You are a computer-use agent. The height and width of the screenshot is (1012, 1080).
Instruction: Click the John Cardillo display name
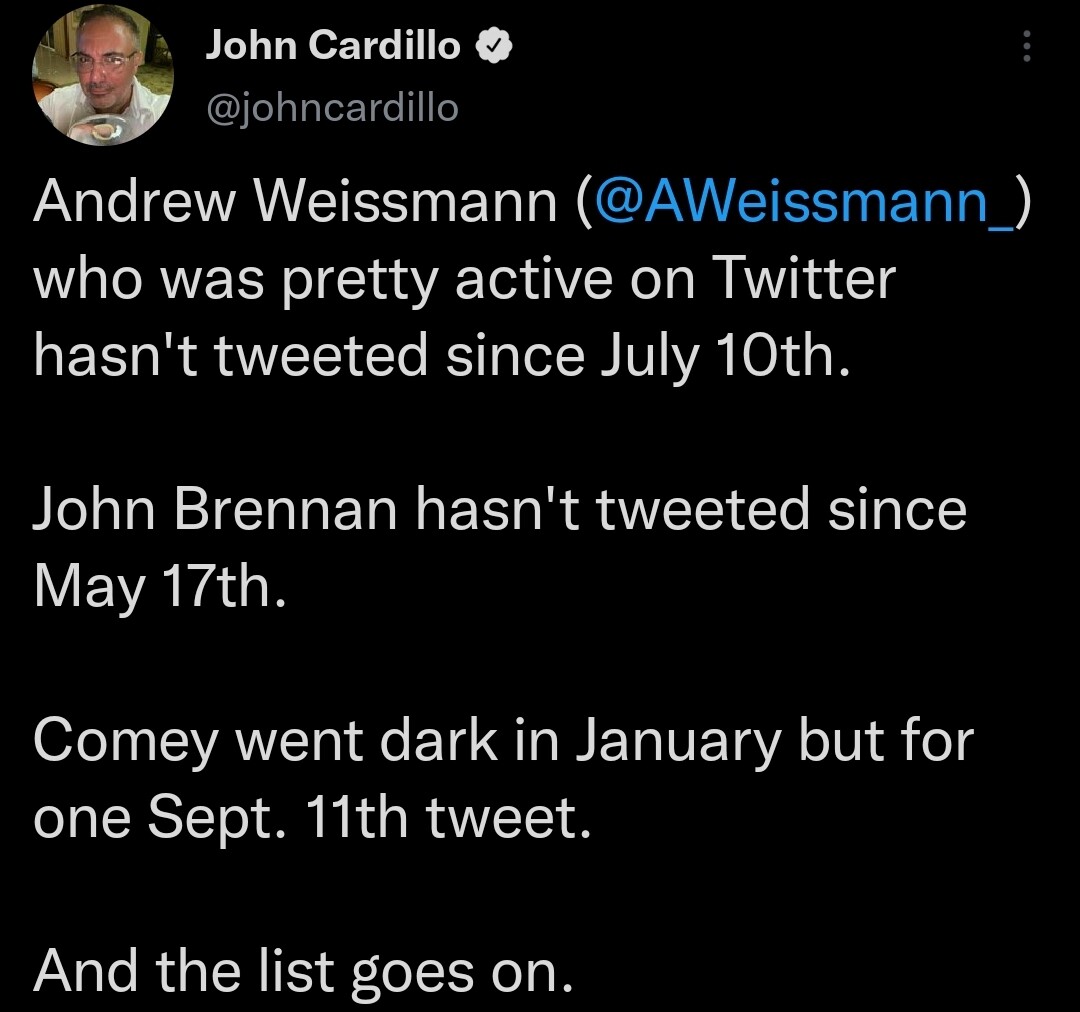[334, 46]
